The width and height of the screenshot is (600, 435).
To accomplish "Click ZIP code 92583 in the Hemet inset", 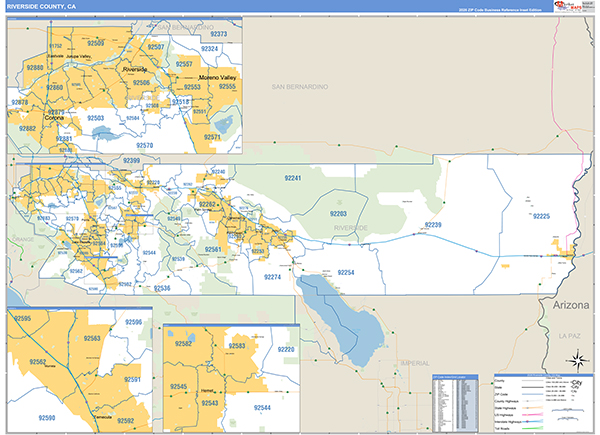I will tap(237, 346).
